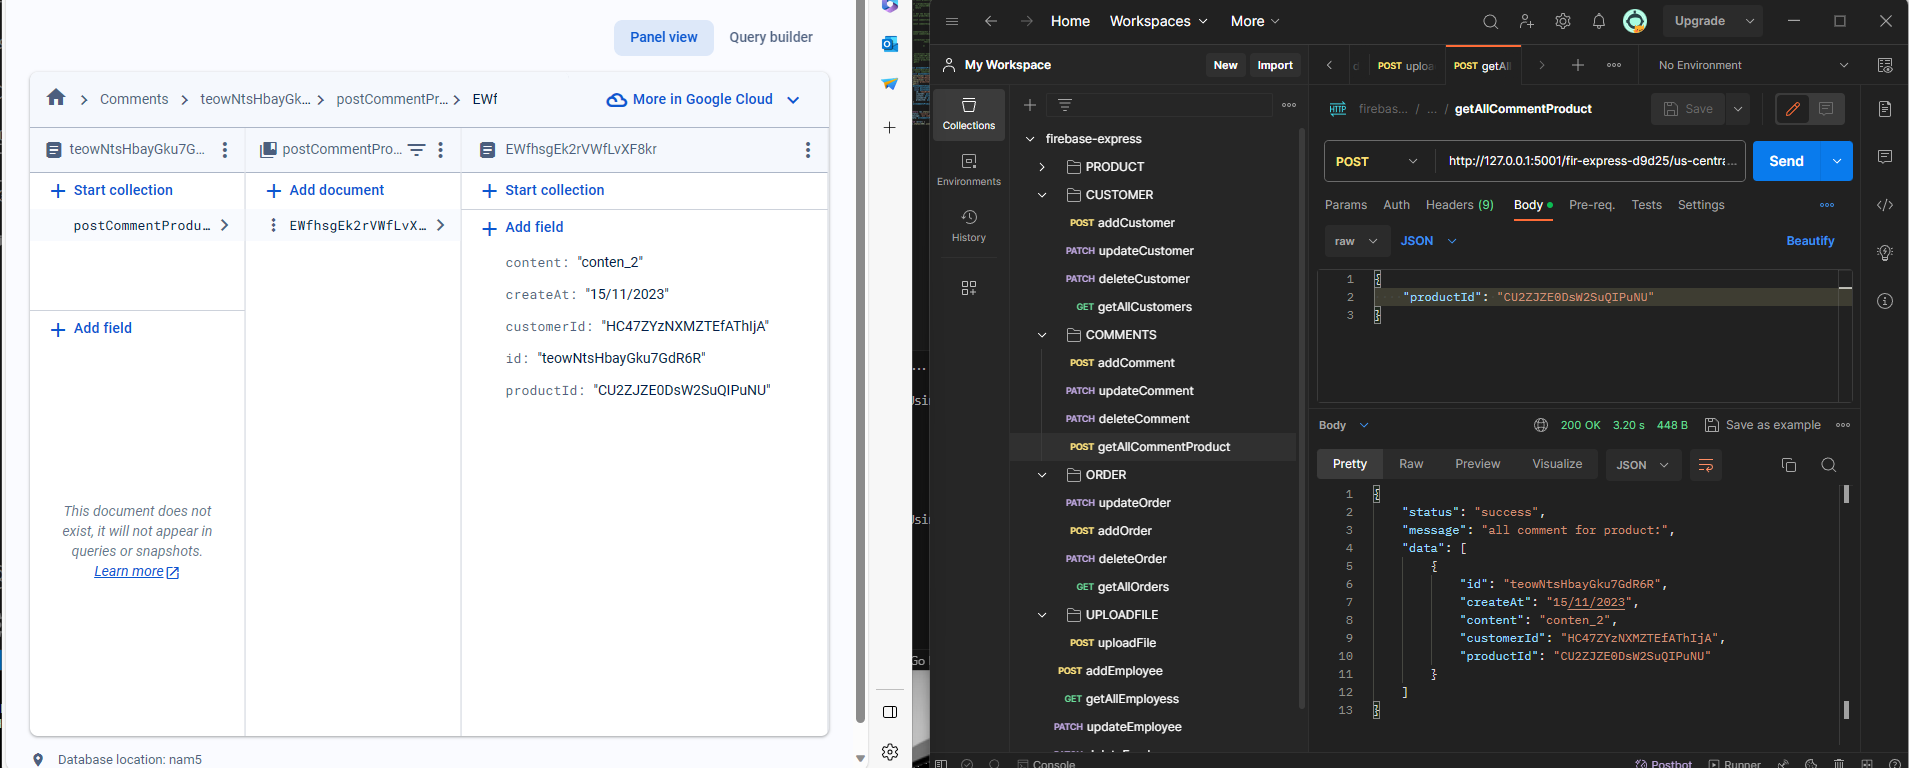This screenshot has width=1909, height=768.
Task: Toggle word wrap in the response viewer
Action: coord(1706,465)
